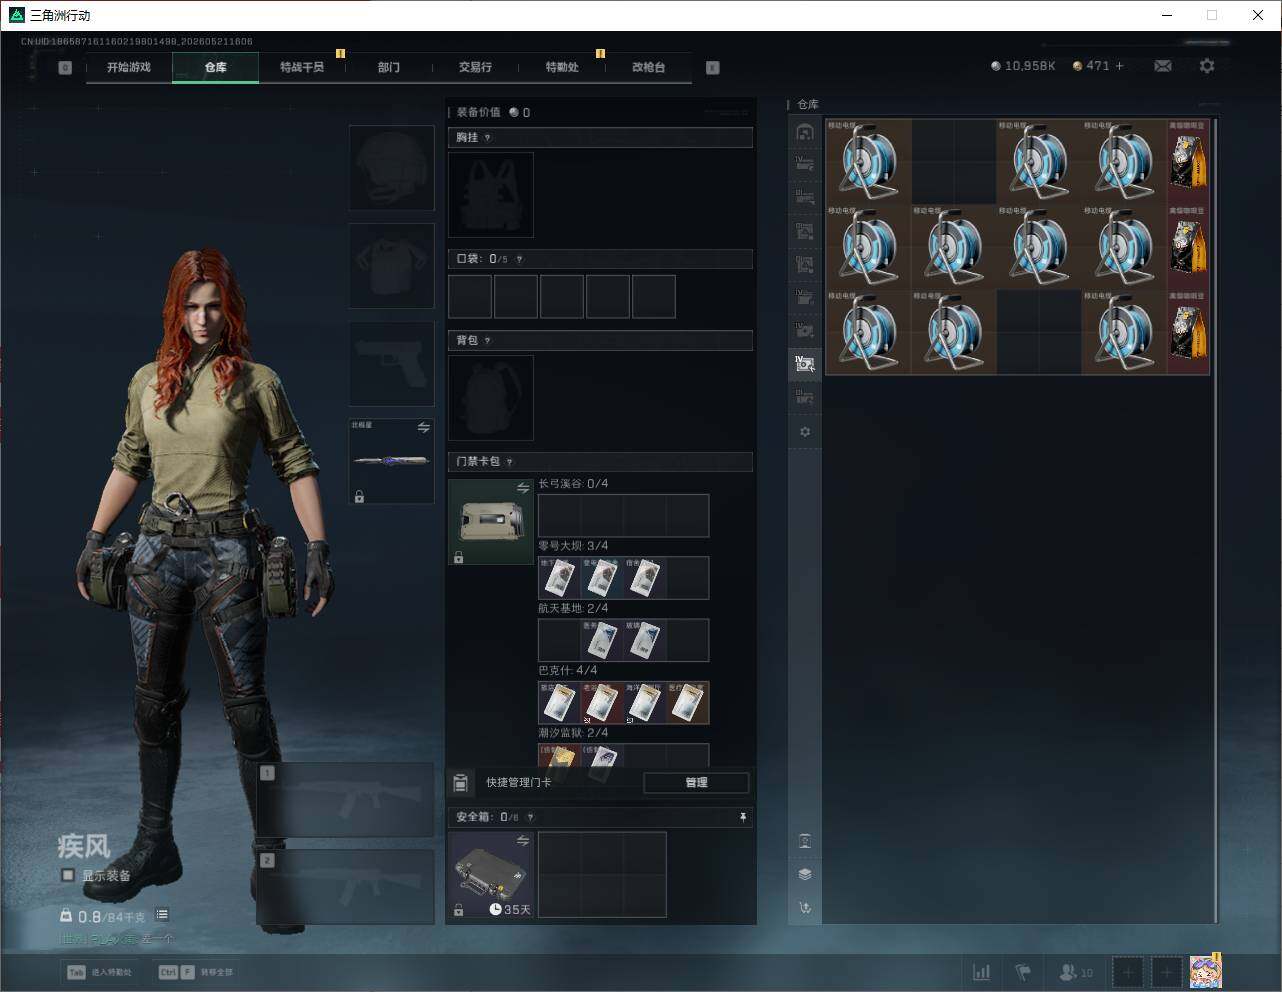Screen dimensions: 1282x992
Task: Click second keycard in 航天基地 row
Action: 644,640
